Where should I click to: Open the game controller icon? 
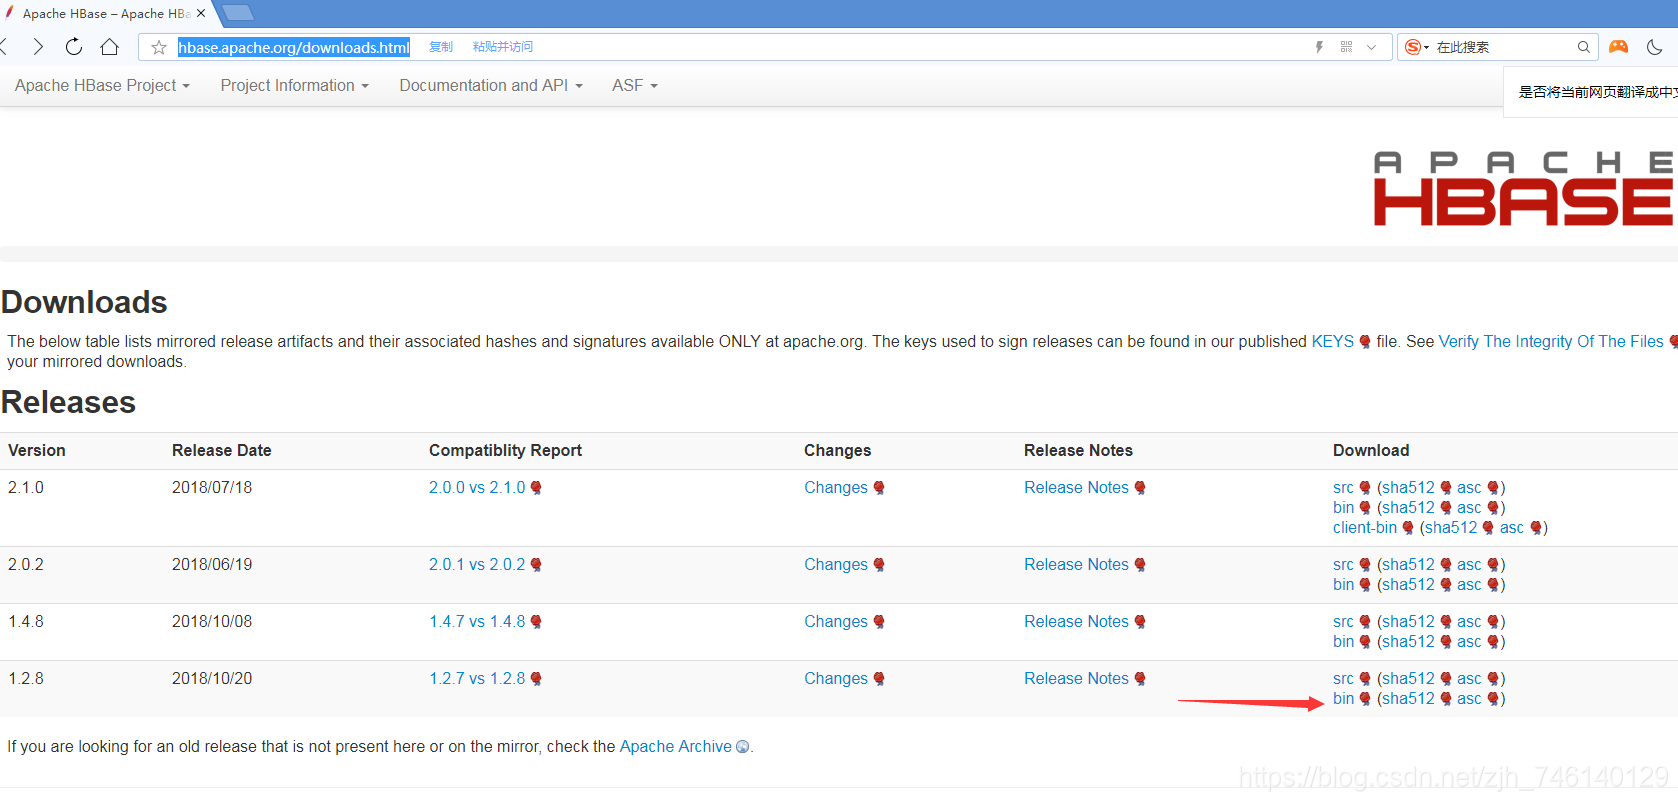tap(1618, 47)
